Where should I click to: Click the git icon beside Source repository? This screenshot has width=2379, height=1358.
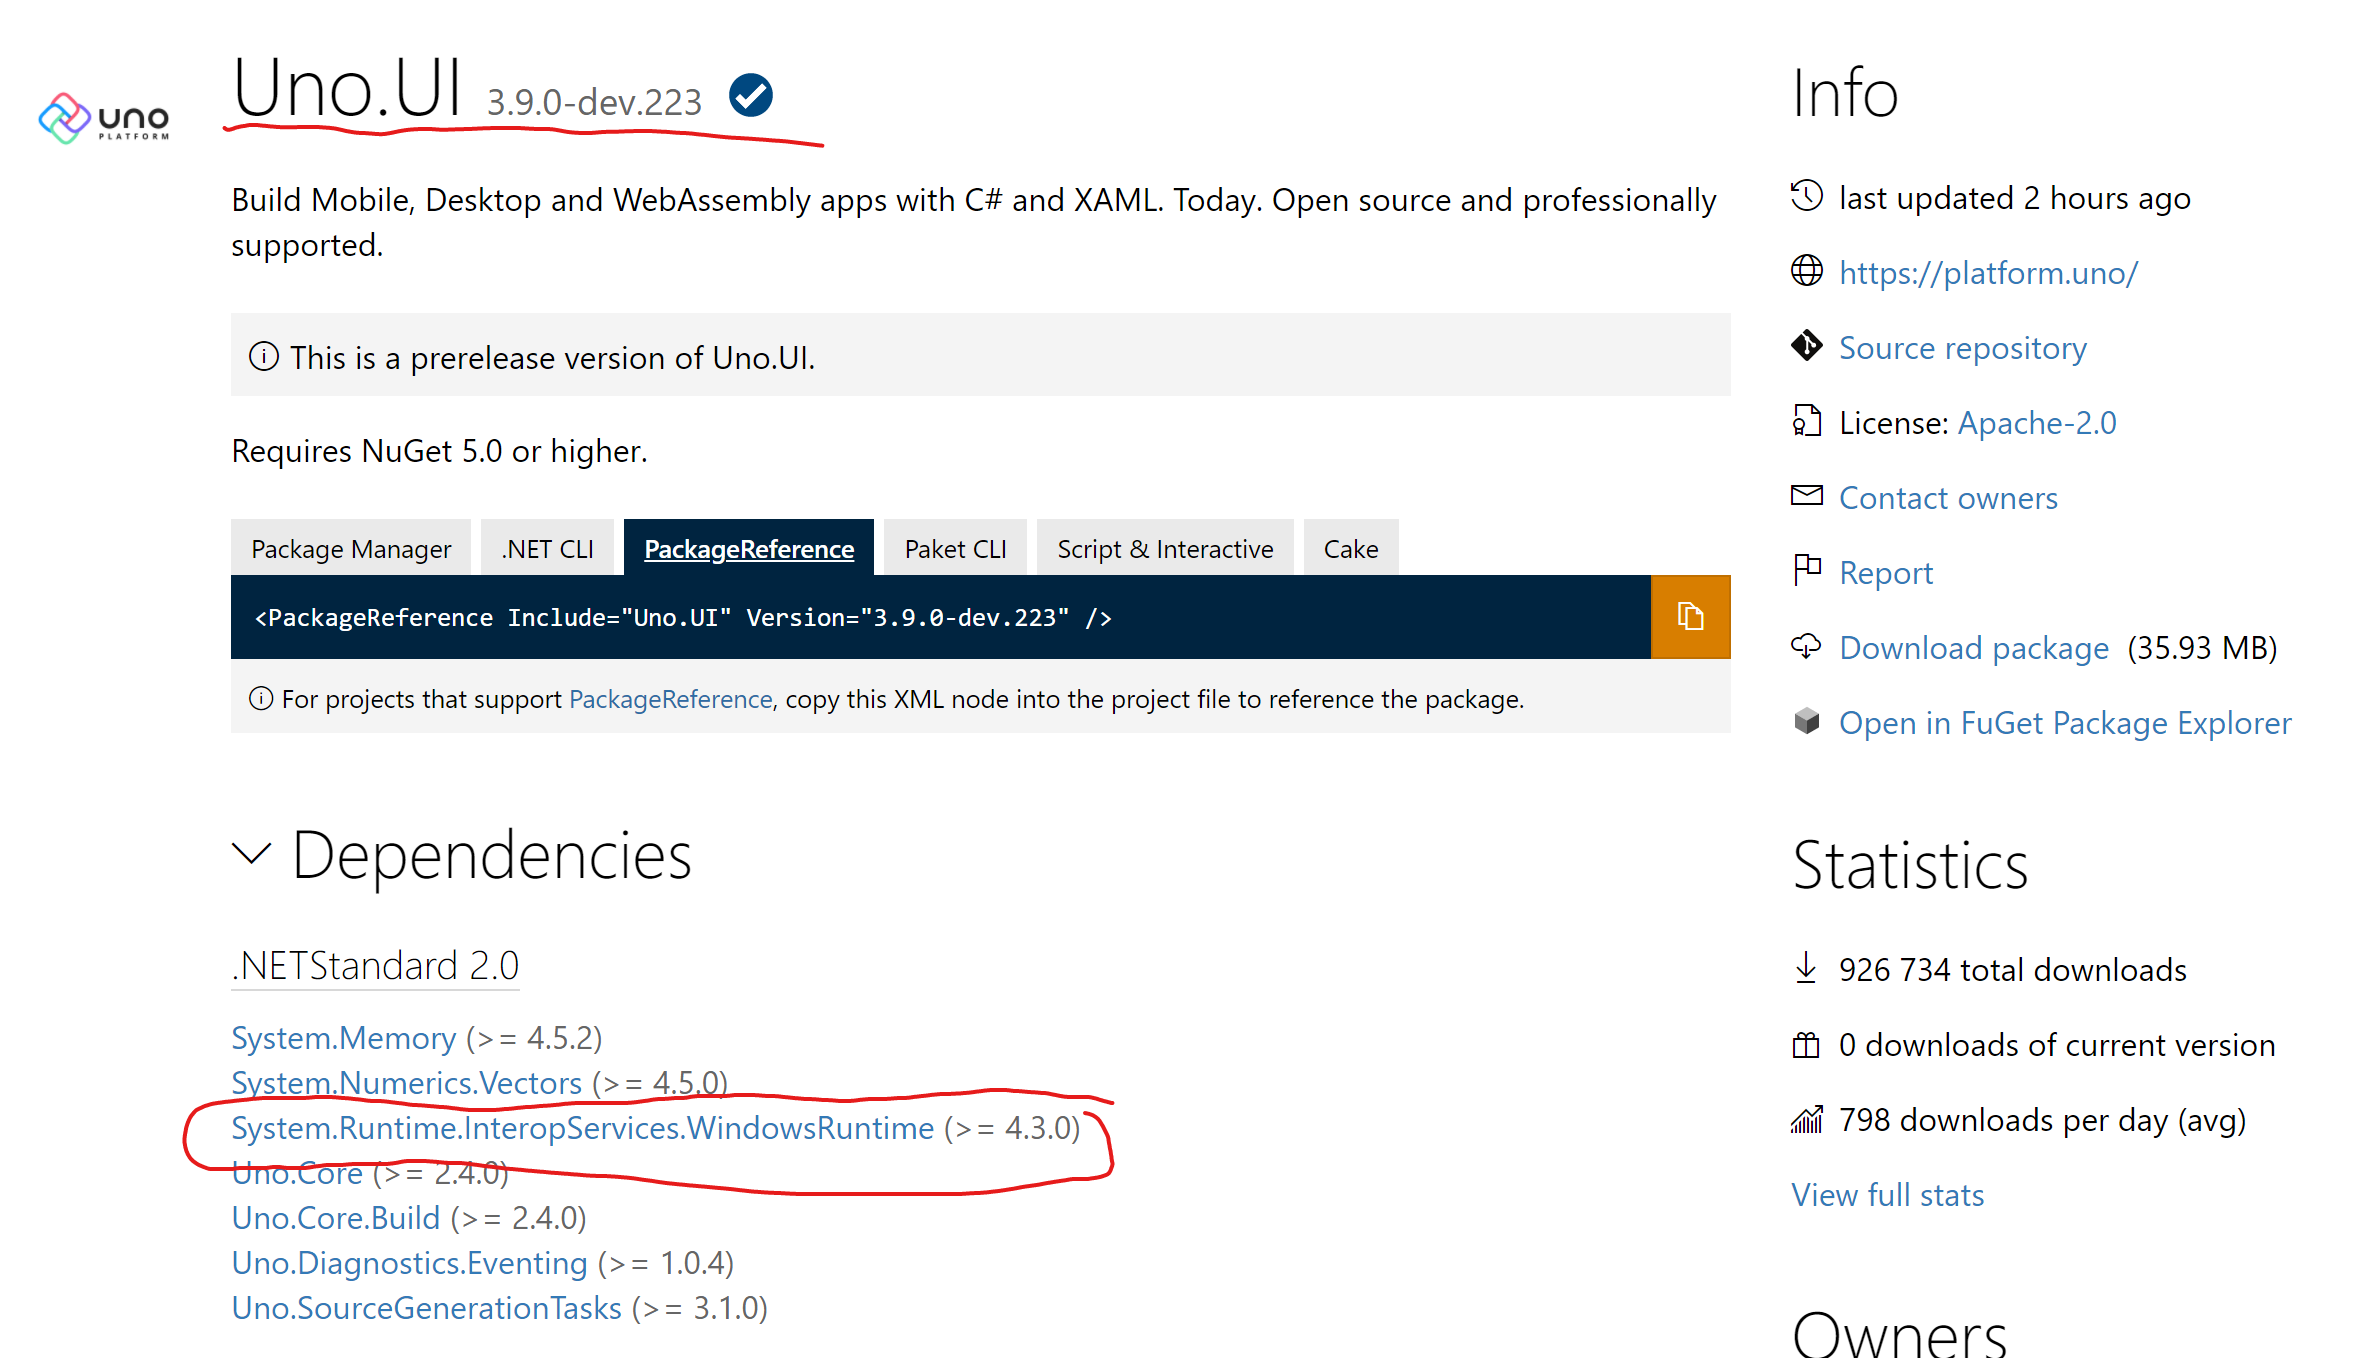click(x=1806, y=346)
